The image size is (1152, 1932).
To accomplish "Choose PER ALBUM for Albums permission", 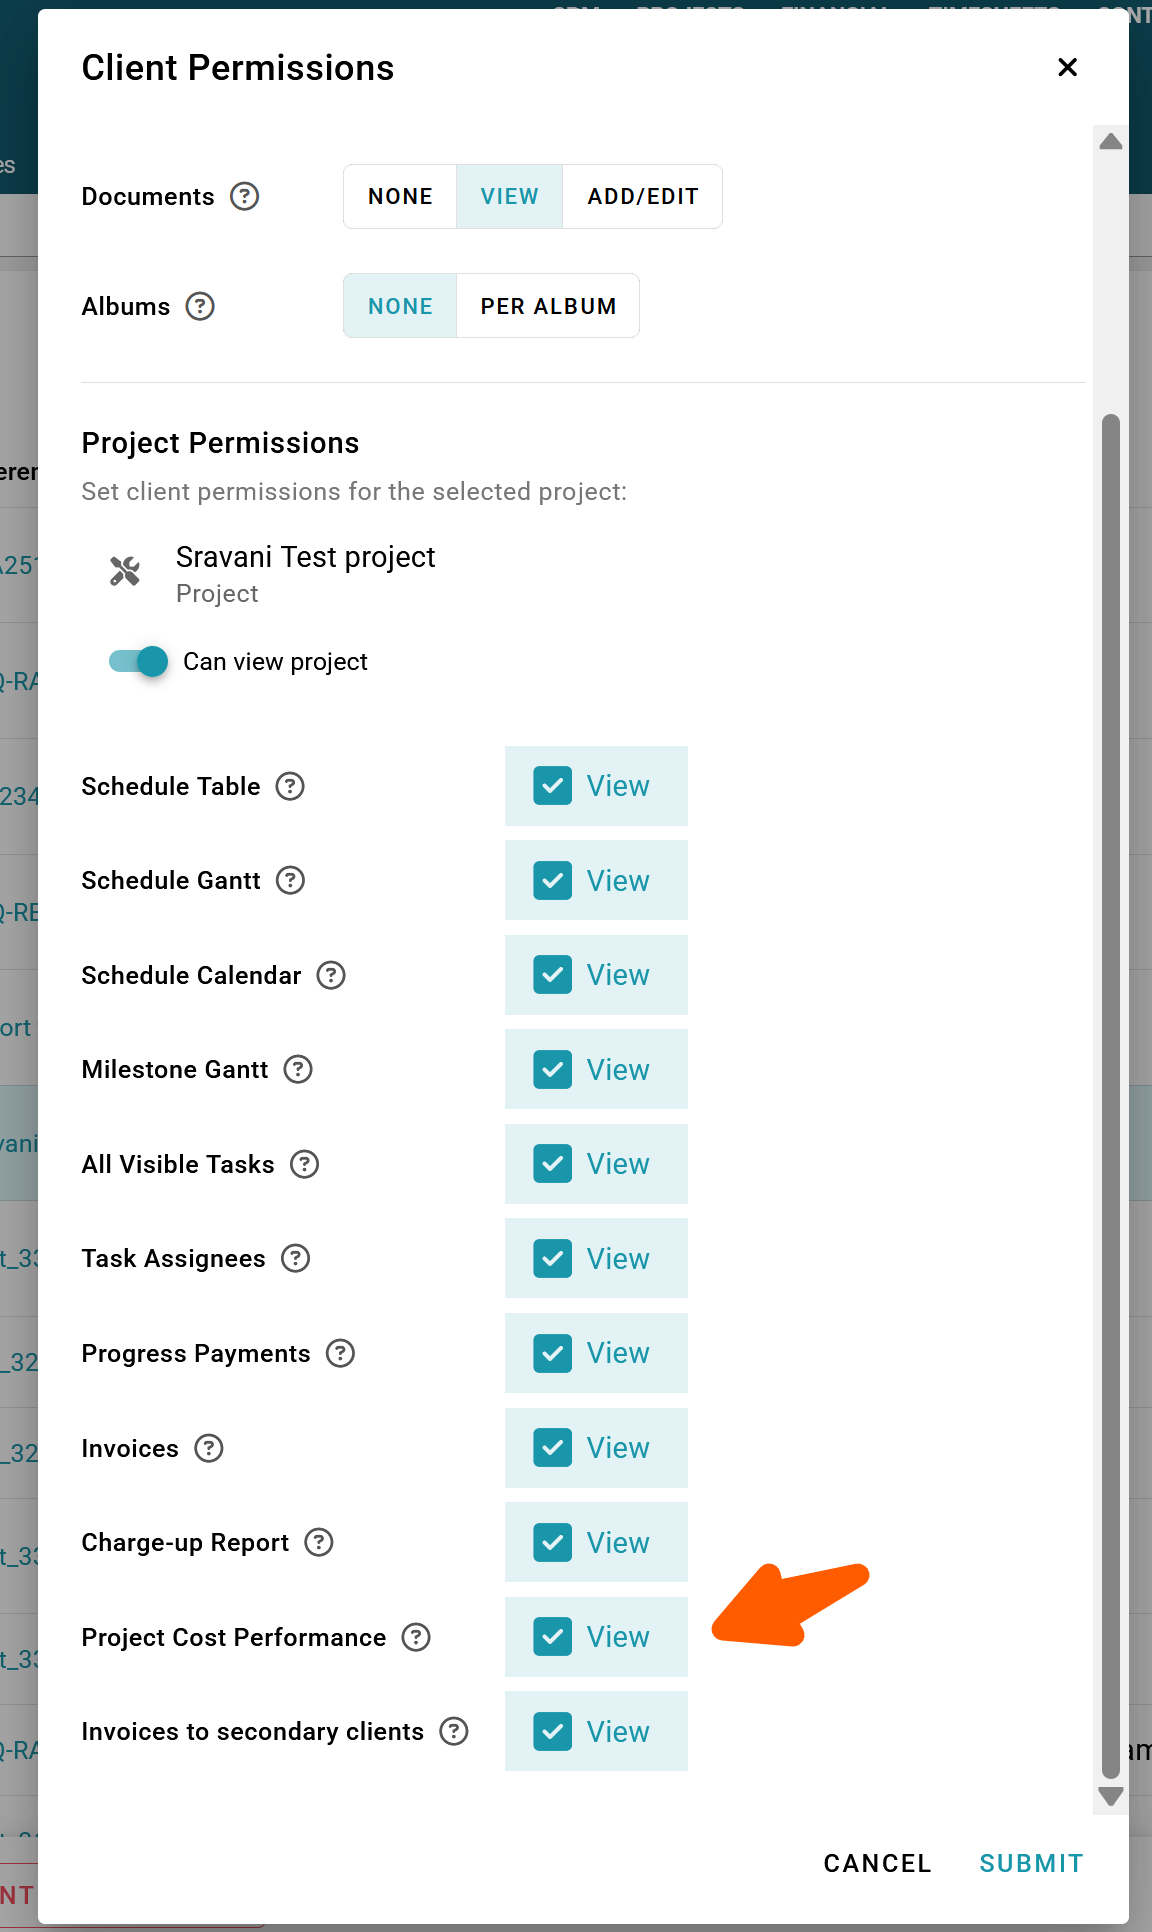I will pos(548,306).
